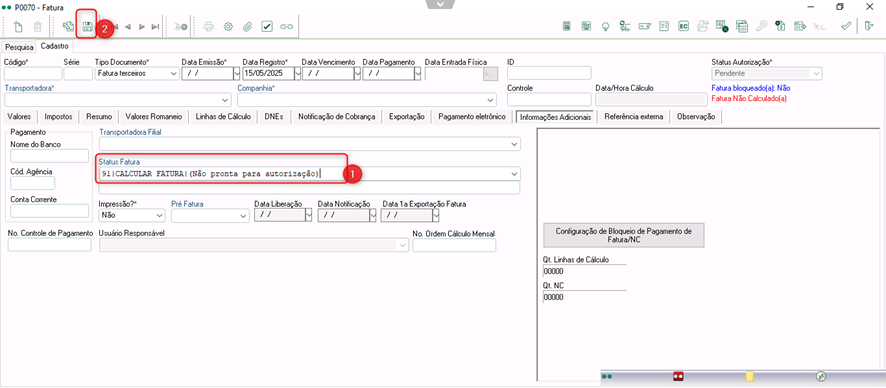Click the Conta Corrente field

[x=50, y=211]
